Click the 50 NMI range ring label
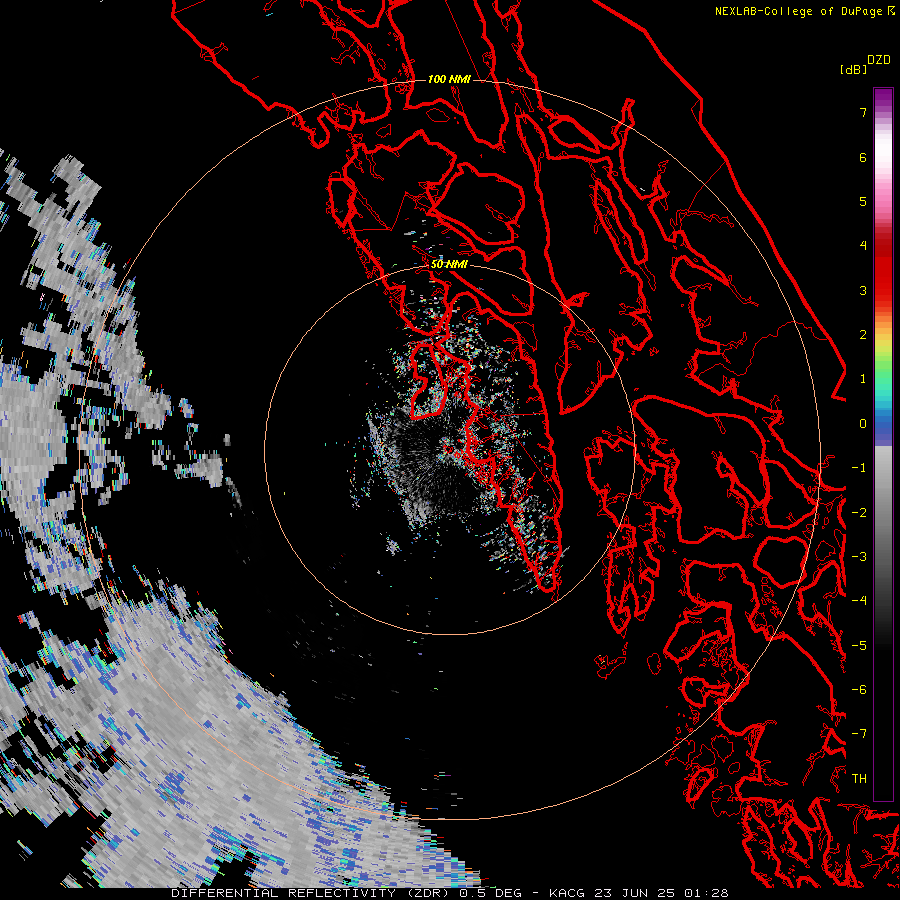 tap(449, 264)
